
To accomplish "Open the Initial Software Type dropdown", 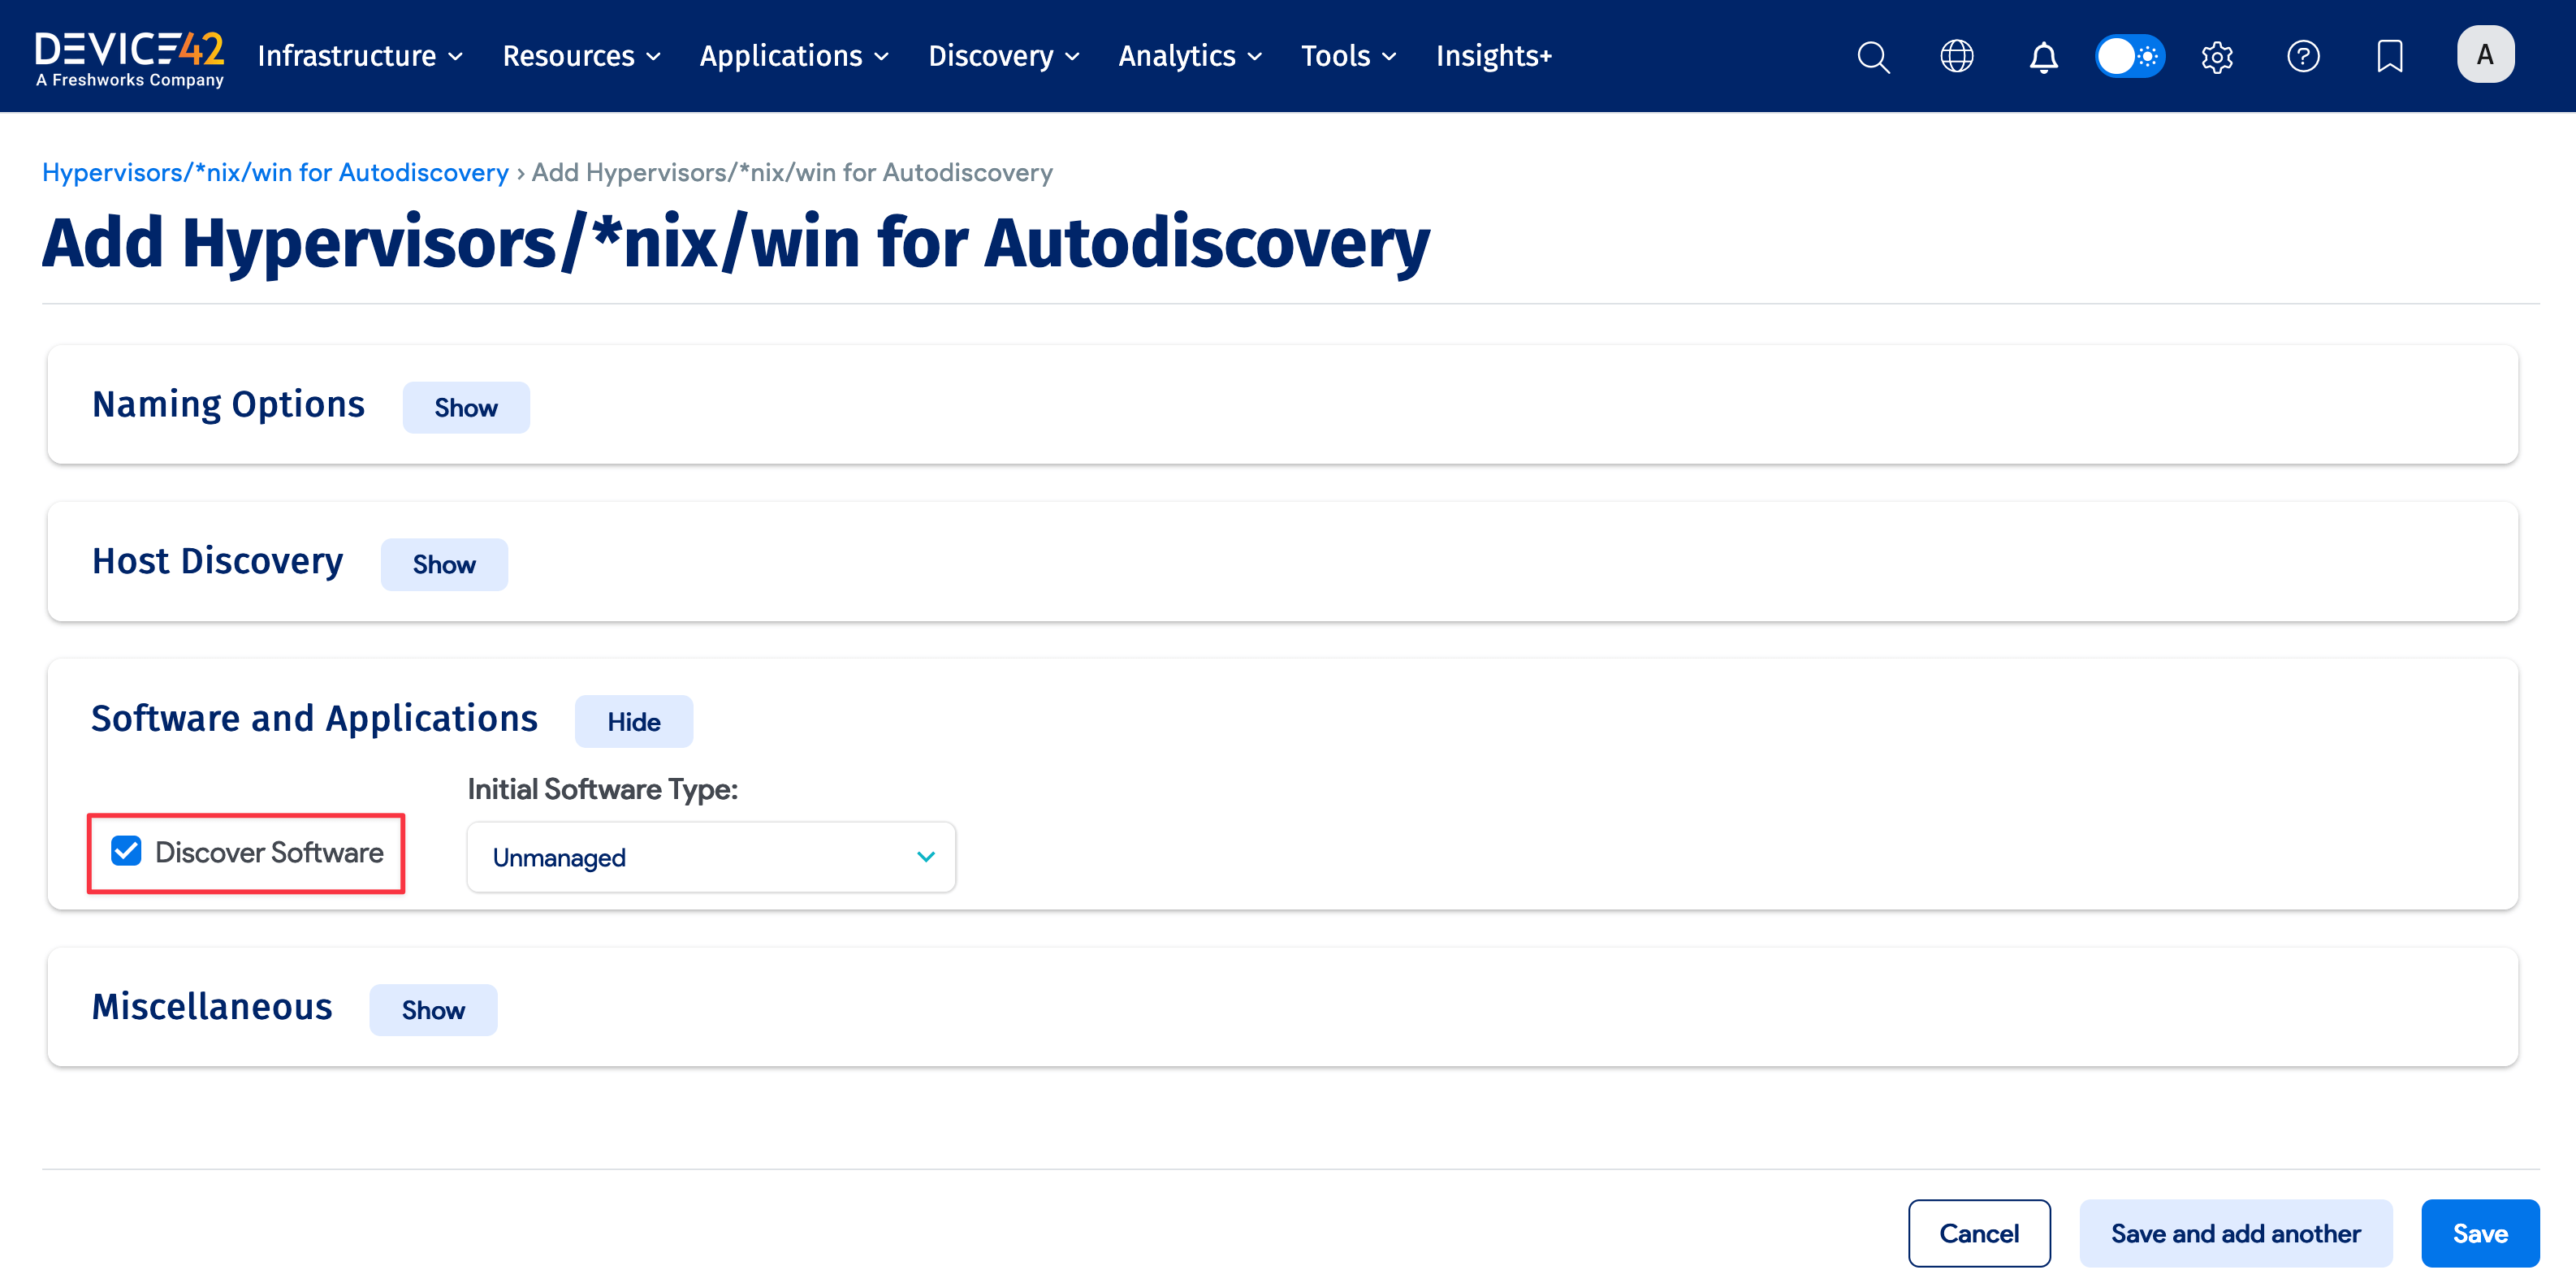I will tap(710, 857).
